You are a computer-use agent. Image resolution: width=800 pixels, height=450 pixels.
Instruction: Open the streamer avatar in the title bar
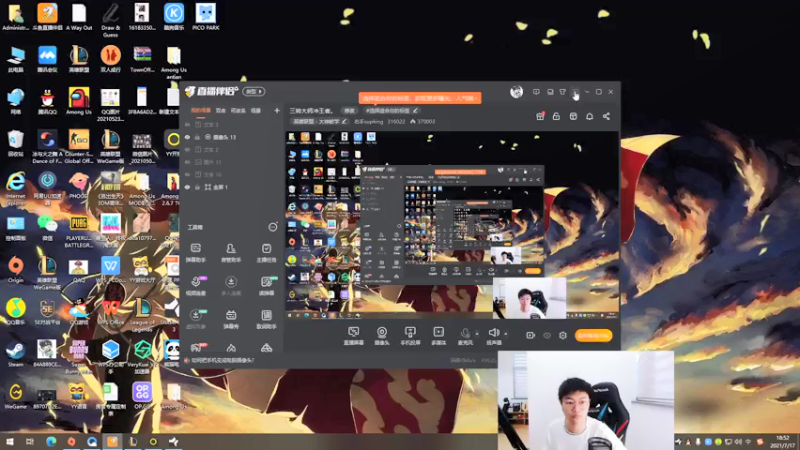516,92
